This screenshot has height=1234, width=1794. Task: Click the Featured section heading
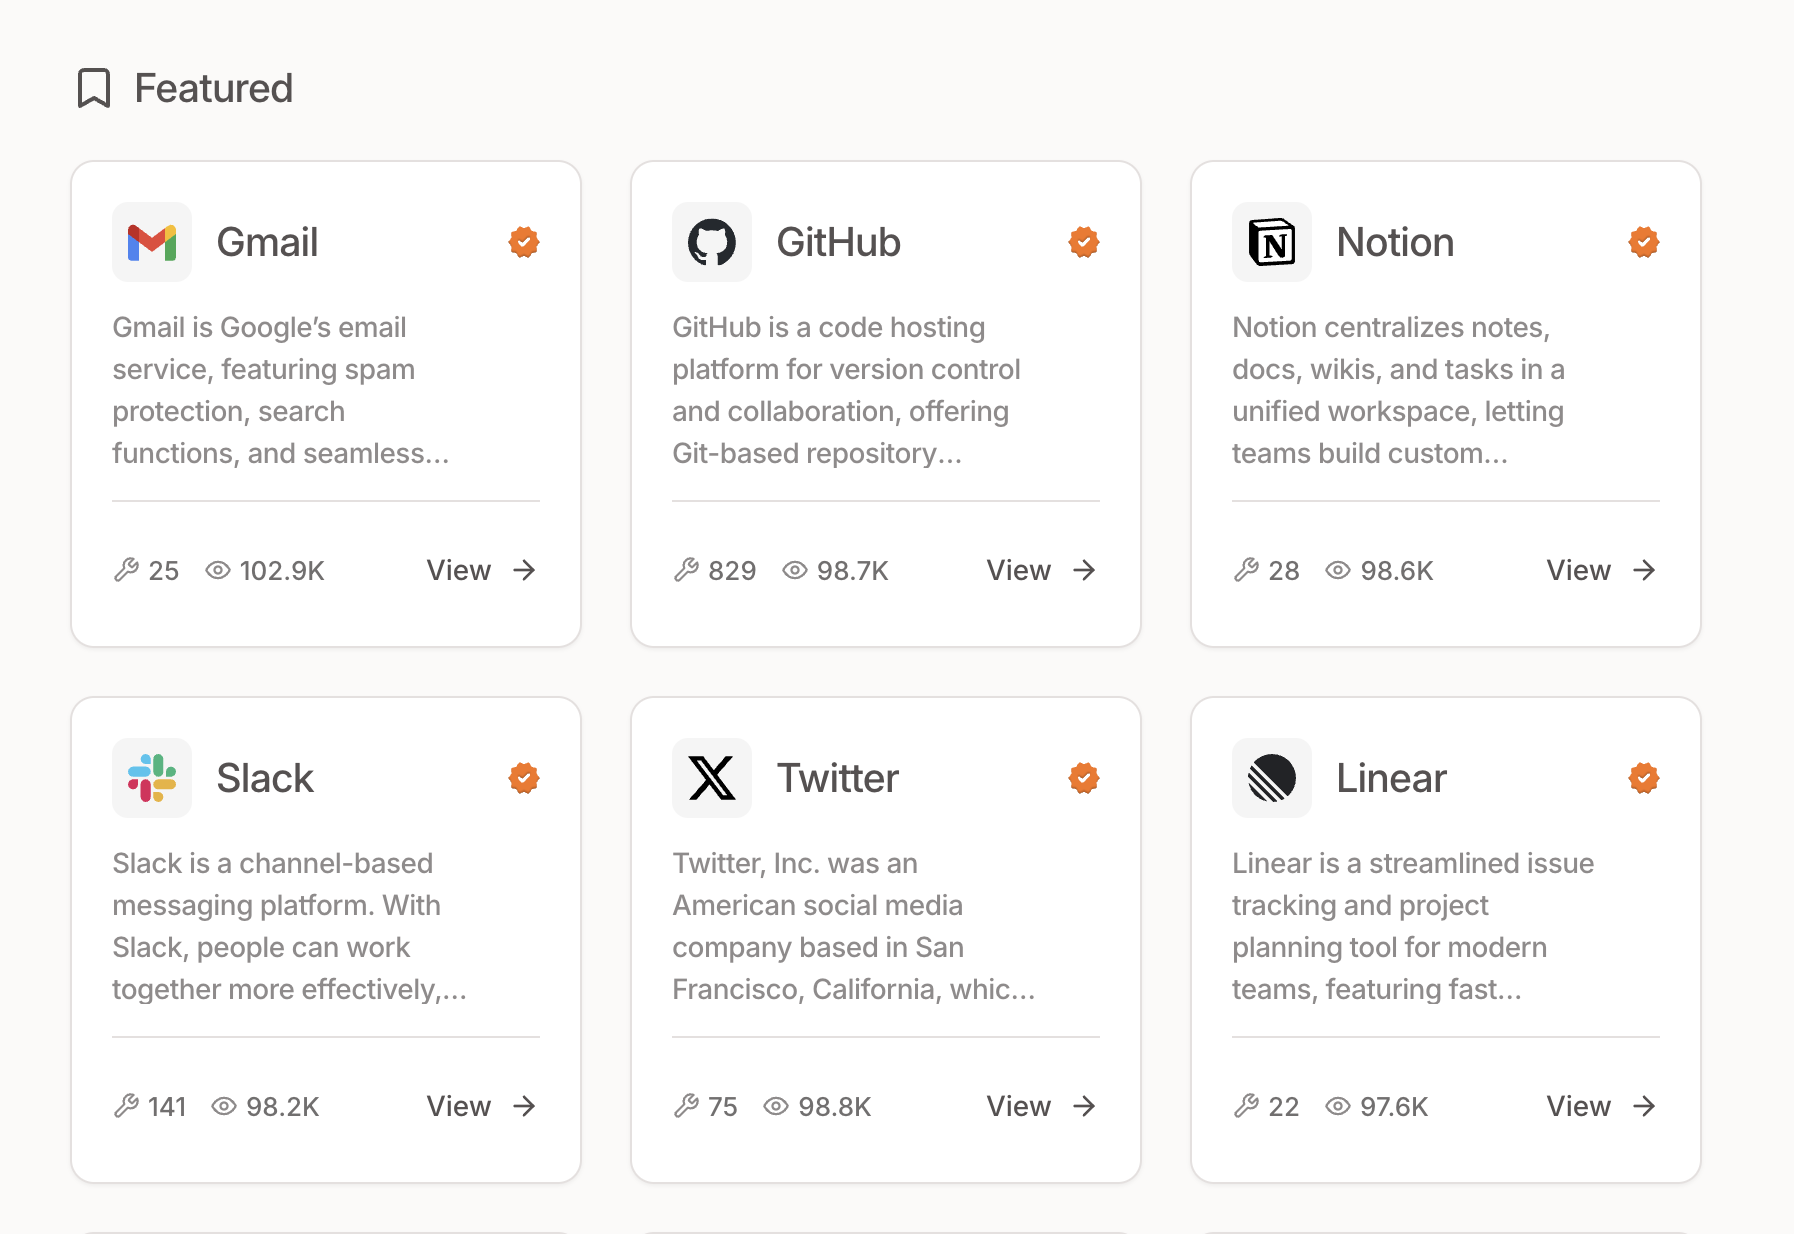(214, 88)
